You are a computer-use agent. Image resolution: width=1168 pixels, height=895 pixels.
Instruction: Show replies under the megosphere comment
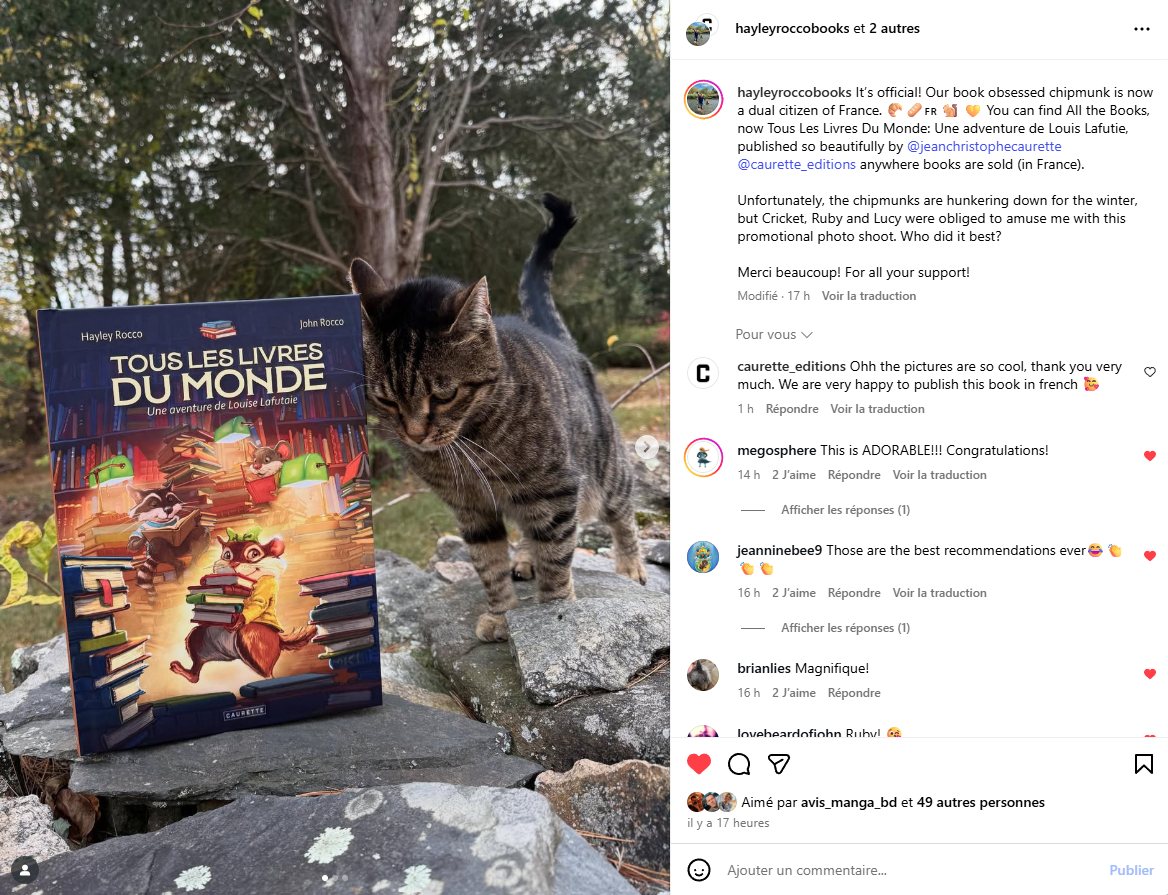point(845,510)
